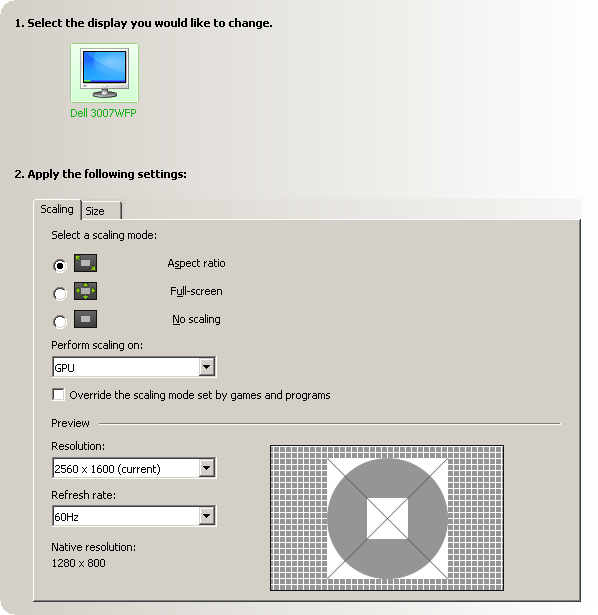Click the scaling preview test pattern image

387,518
